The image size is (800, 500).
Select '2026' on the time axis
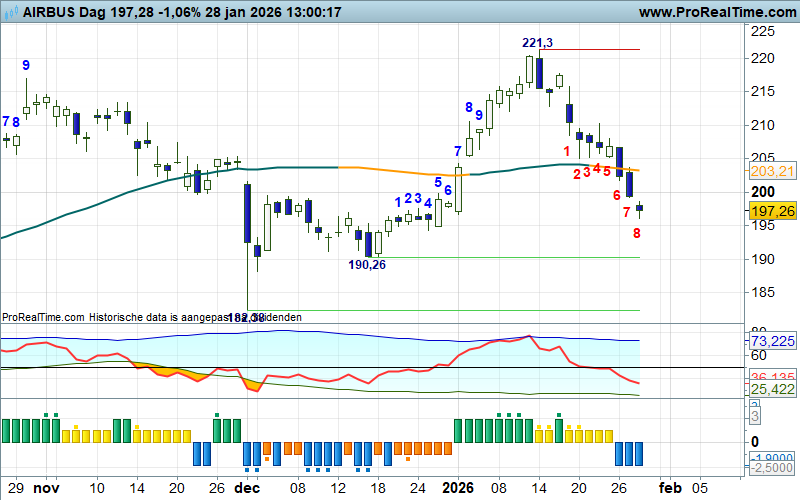click(x=458, y=488)
